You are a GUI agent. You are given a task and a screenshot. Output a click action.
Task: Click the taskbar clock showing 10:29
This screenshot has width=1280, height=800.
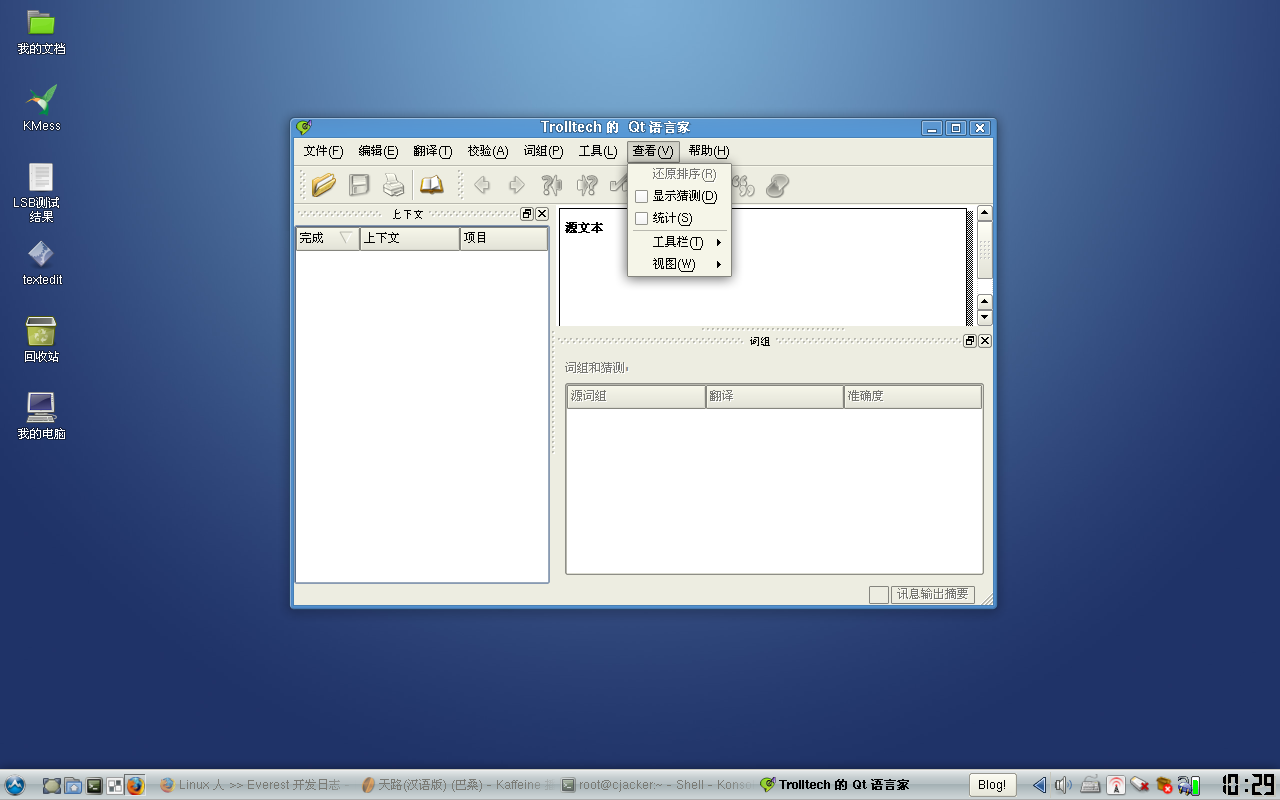(1248, 785)
